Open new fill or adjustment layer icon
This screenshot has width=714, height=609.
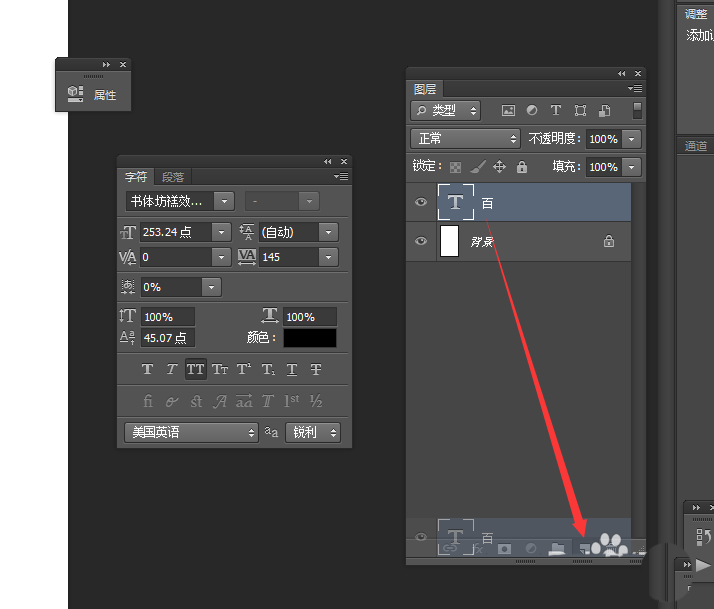pyautogui.click(x=530, y=548)
